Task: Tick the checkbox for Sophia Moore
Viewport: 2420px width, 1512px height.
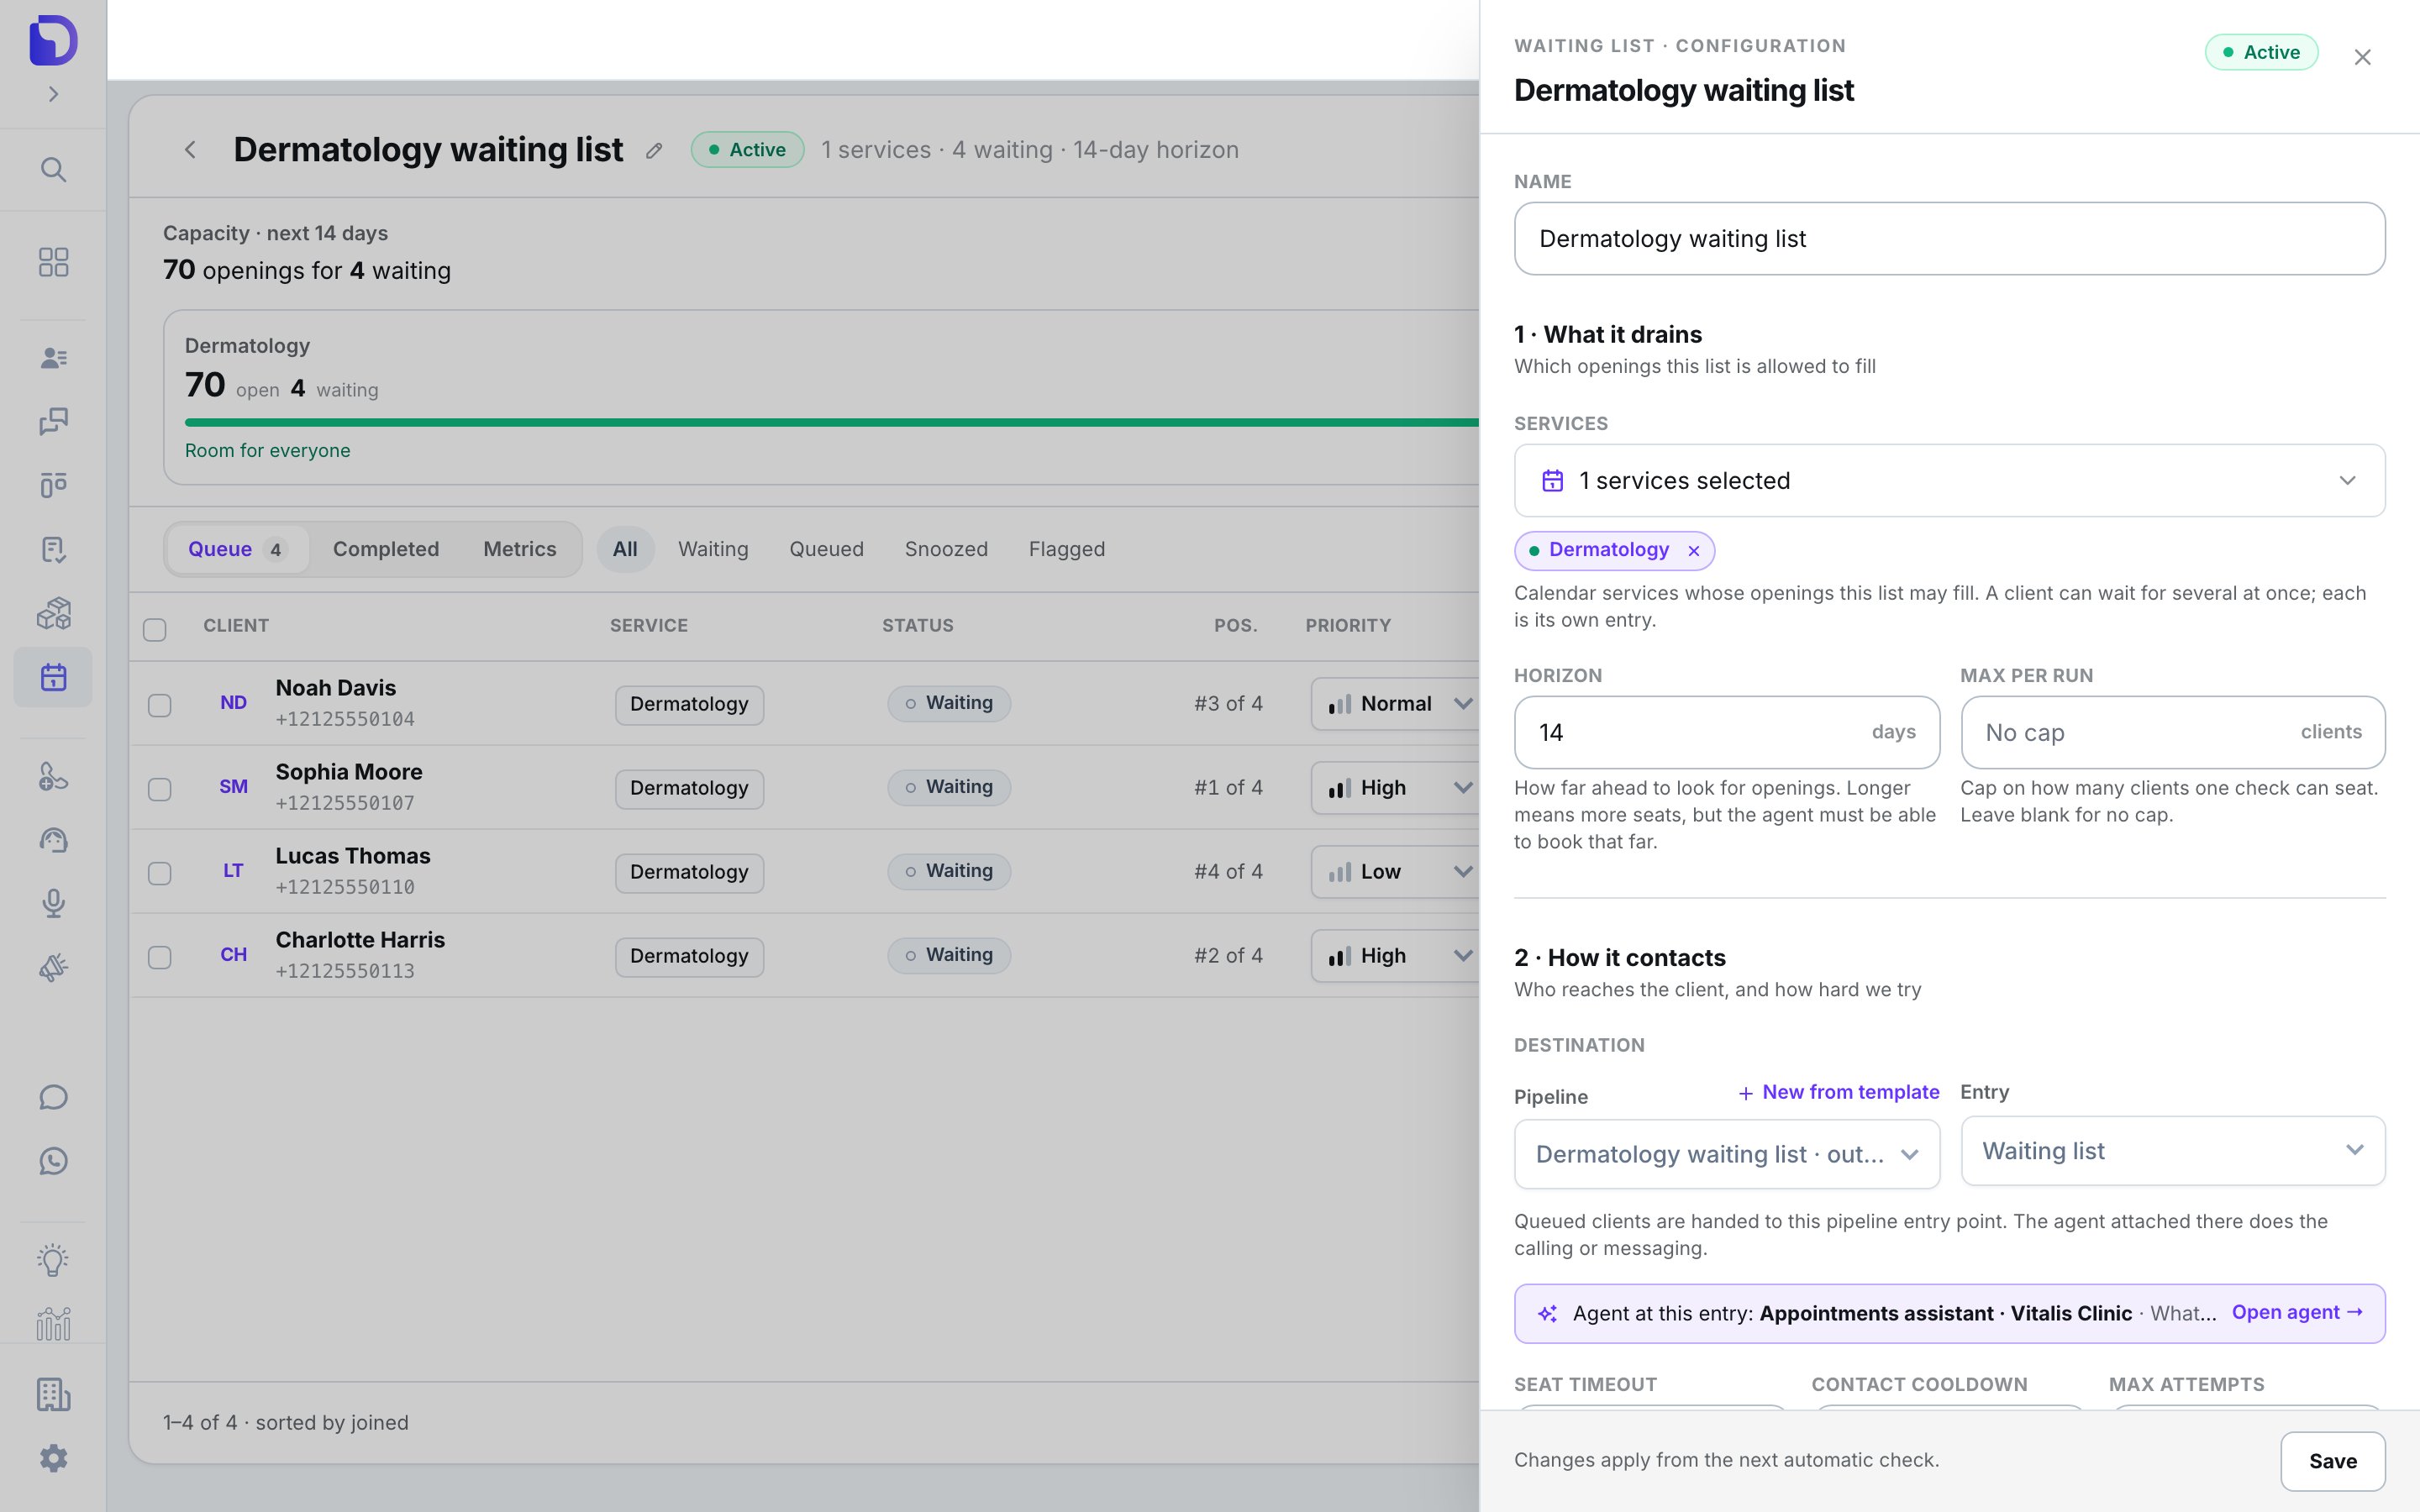Action: click(159, 789)
